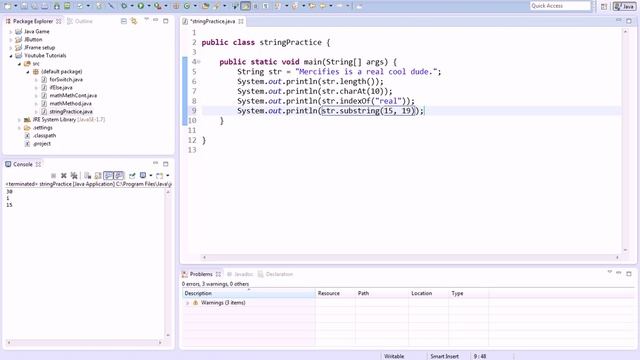
Task: Expand the Java Game project
Action: click(x=11, y=31)
